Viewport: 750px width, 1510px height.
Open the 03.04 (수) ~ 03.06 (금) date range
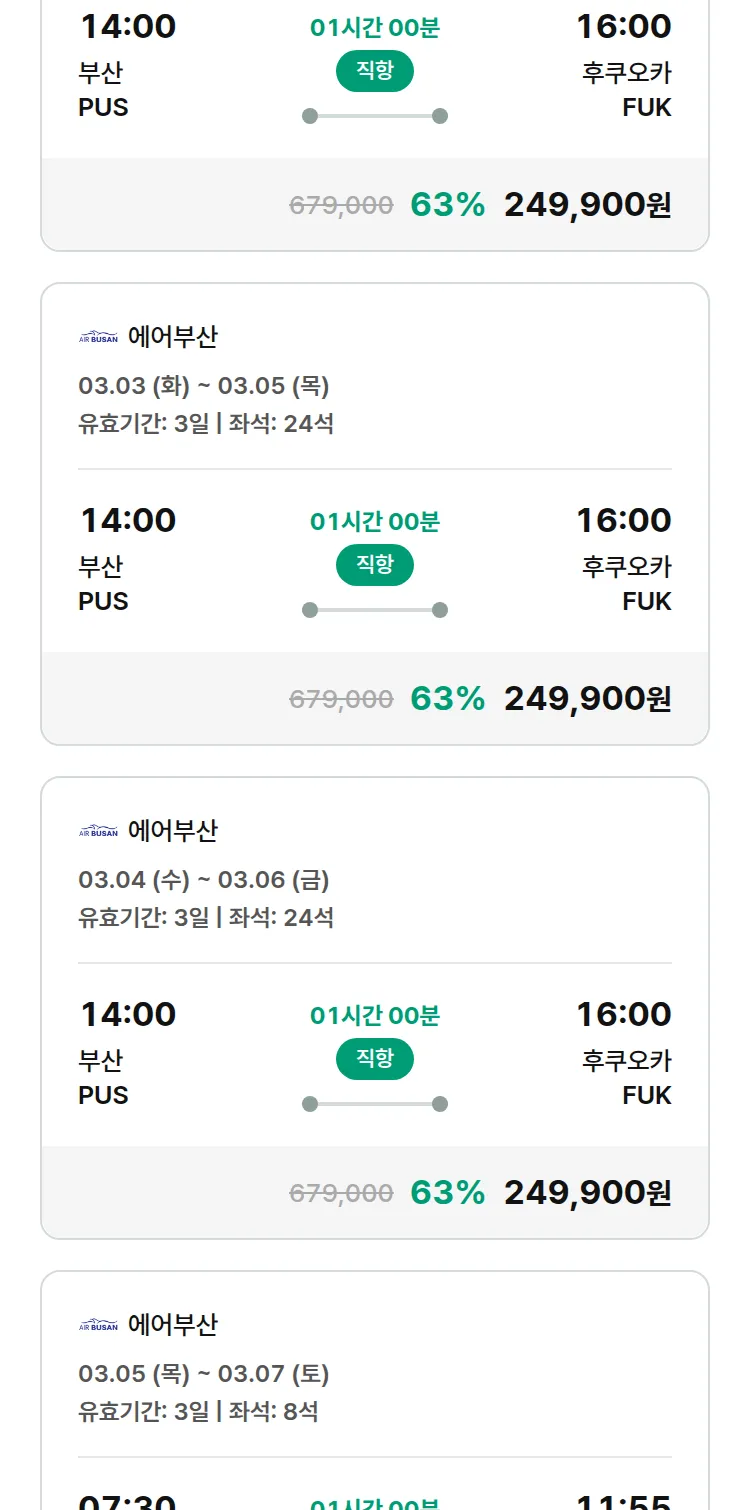(204, 880)
